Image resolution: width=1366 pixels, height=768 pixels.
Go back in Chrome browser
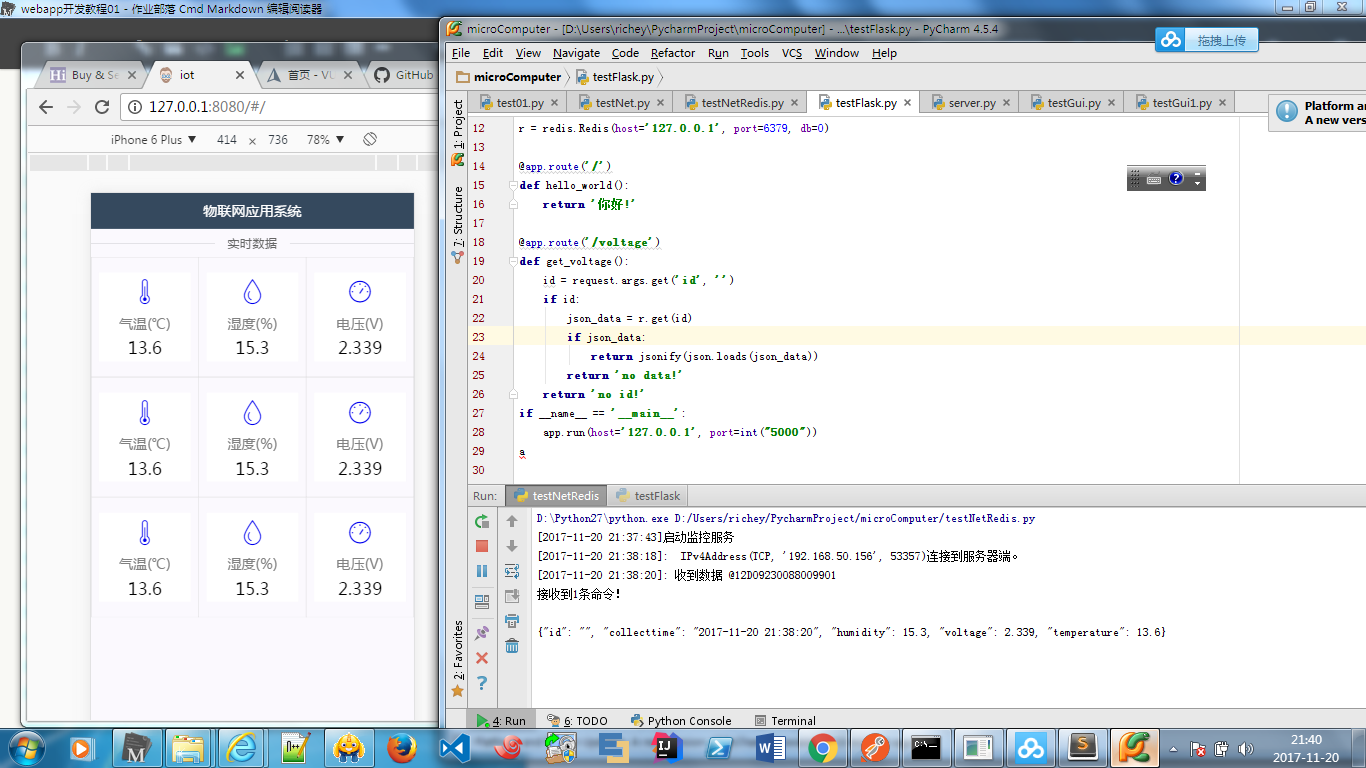click(46, 107)
